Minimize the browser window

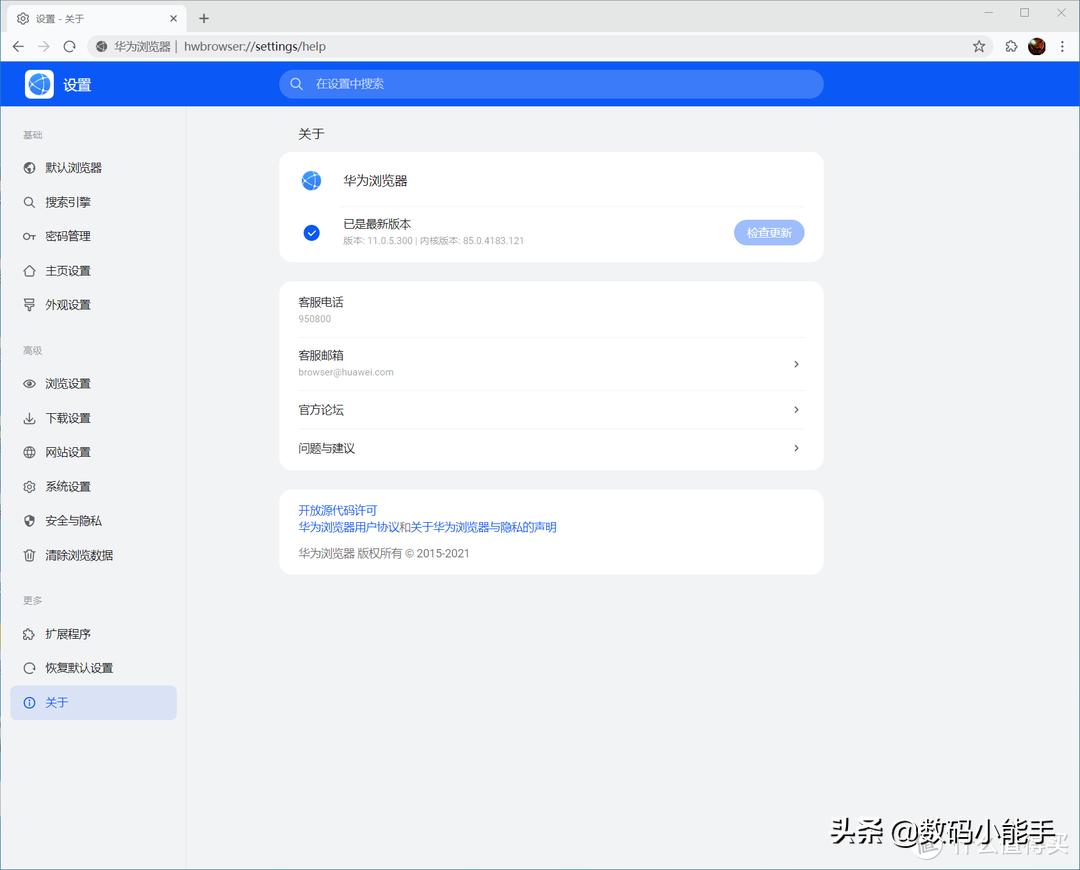(x=988, y=13)
